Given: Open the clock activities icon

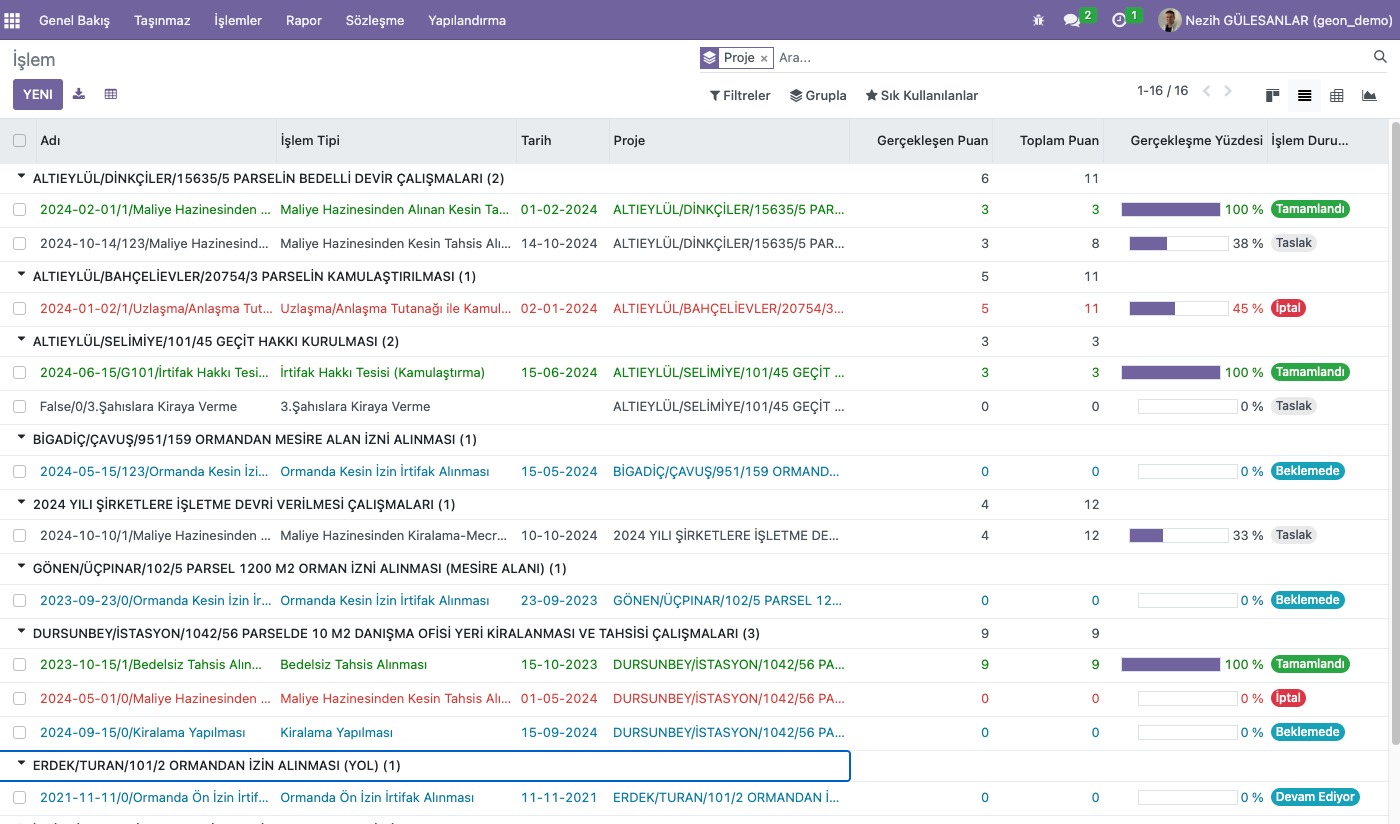Looking at the screenshot, I should point(1119,20).
